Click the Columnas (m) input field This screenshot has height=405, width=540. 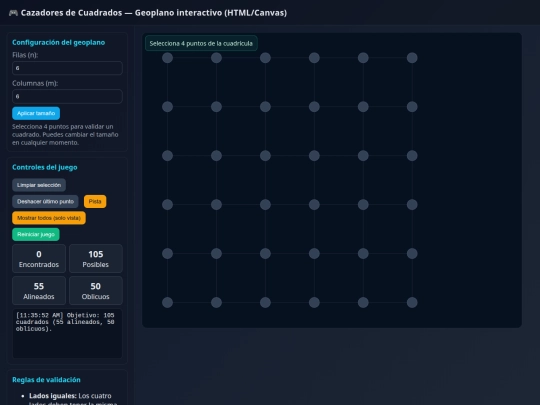(67, 96)
